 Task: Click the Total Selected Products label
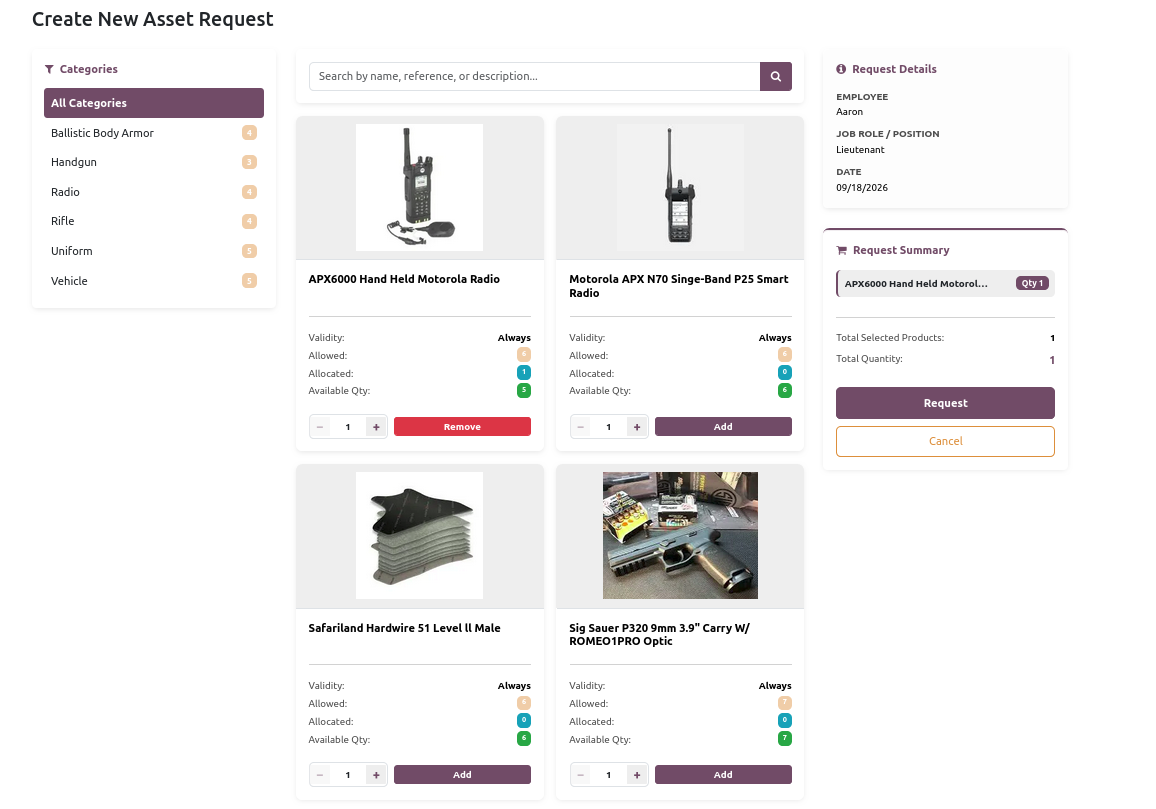click(x=890, y=338)
